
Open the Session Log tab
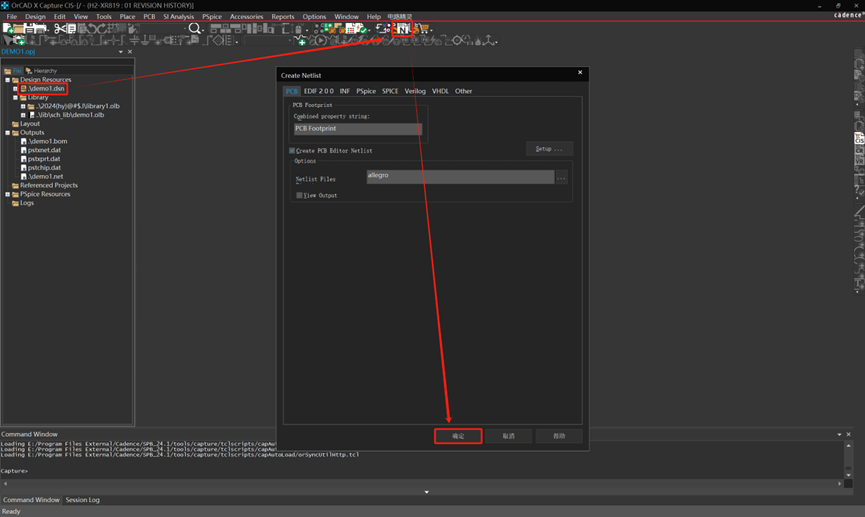point(83,500)
